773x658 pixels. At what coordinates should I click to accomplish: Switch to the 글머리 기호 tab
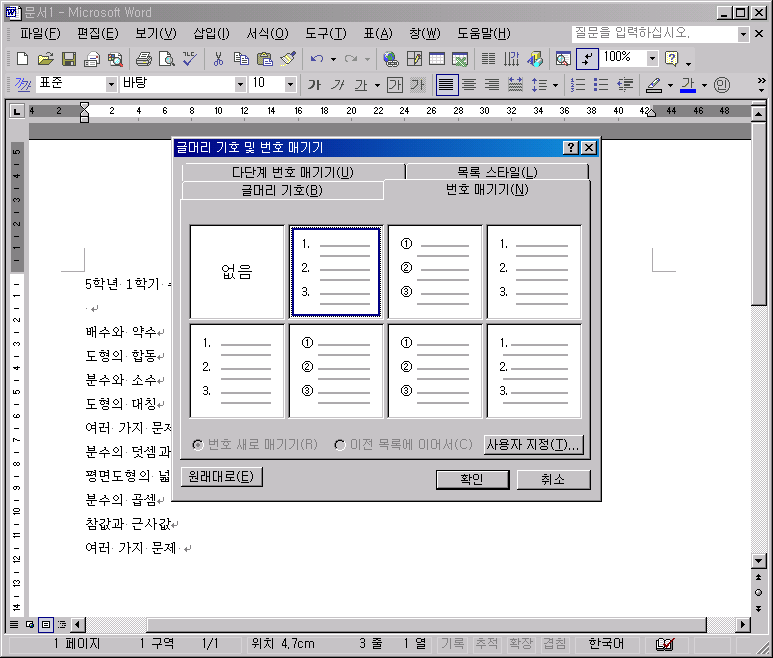click(x=282, y=190)
